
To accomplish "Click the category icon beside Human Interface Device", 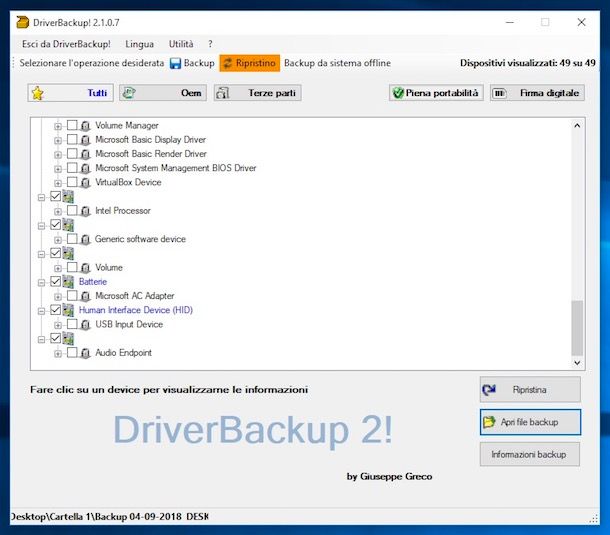I will 68,310.
